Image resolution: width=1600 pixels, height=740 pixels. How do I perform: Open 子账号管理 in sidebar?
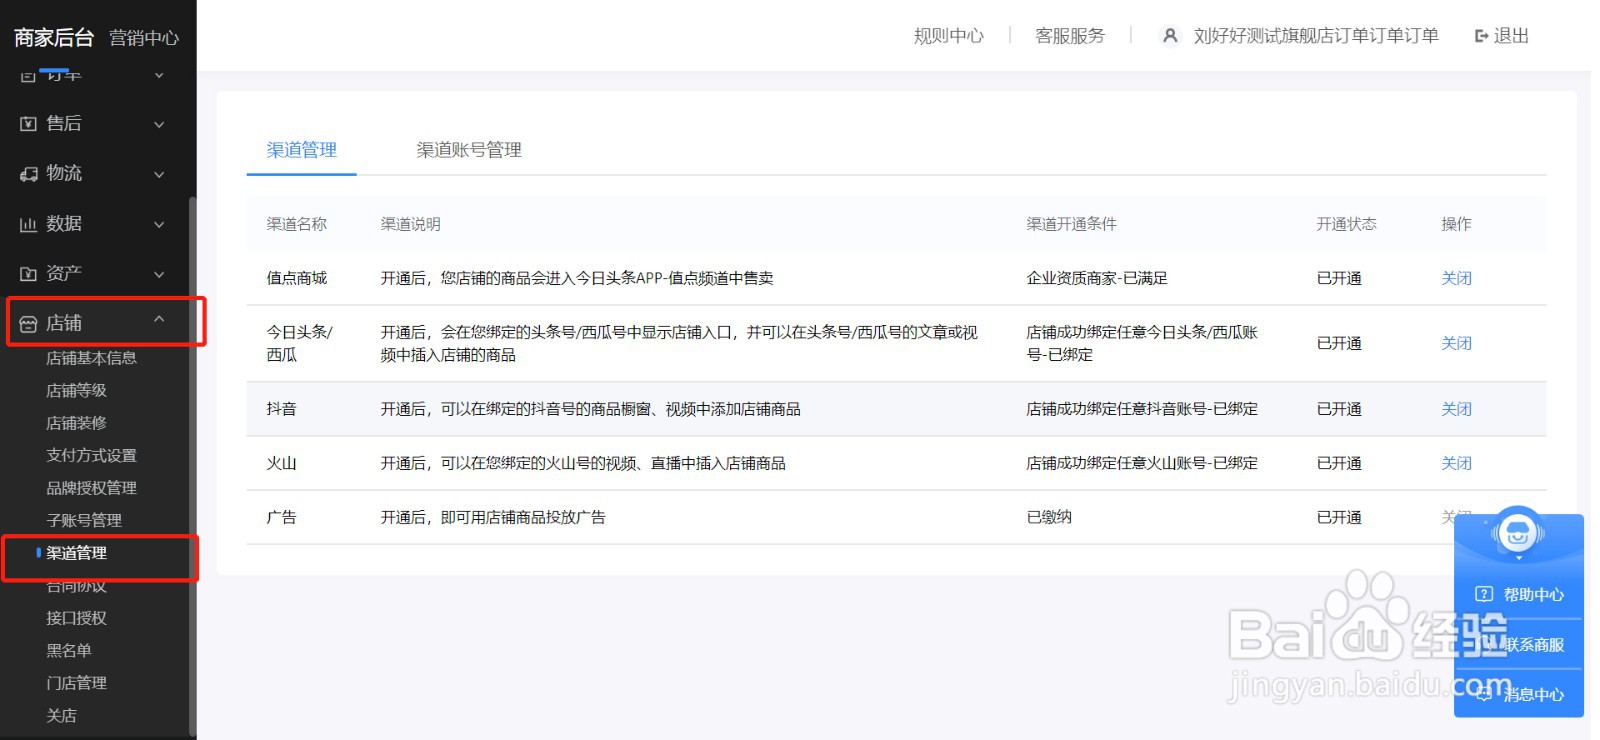click(x=84, y=520)
